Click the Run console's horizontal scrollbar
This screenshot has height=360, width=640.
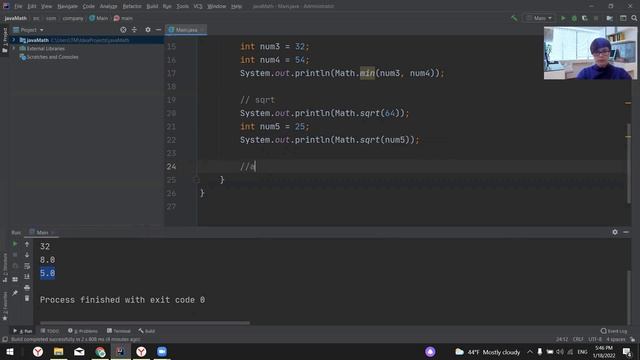click(x=145, y=323)
